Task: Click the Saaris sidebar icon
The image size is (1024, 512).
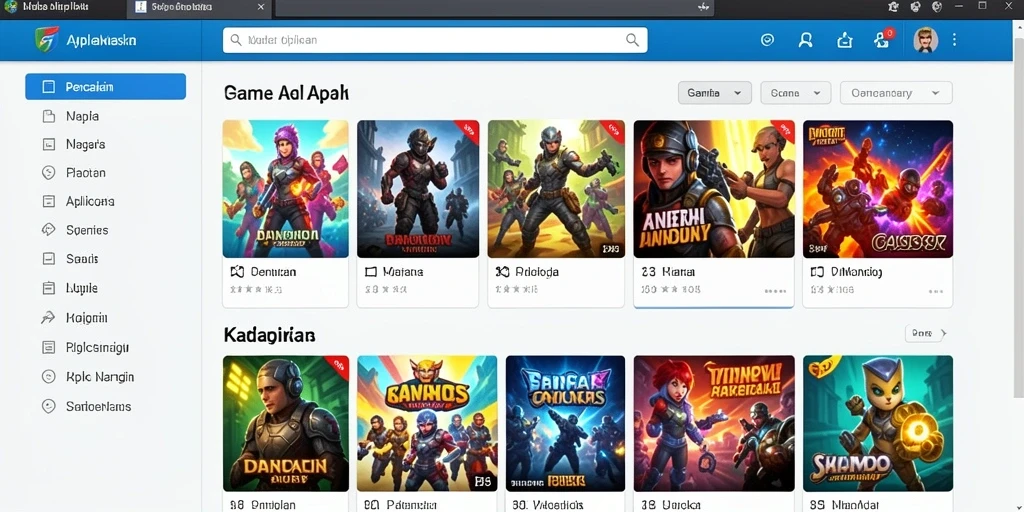Action: (48, 259)
